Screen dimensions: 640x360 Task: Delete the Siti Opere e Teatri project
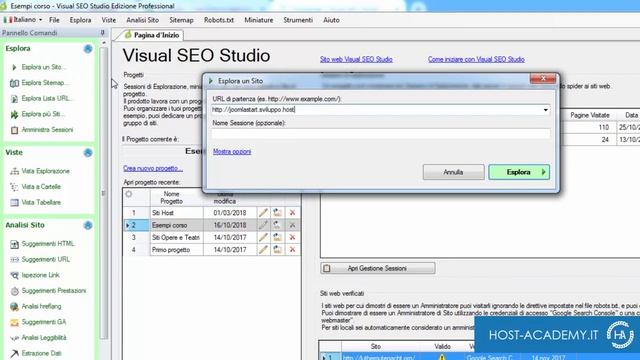tap(292, 237)
